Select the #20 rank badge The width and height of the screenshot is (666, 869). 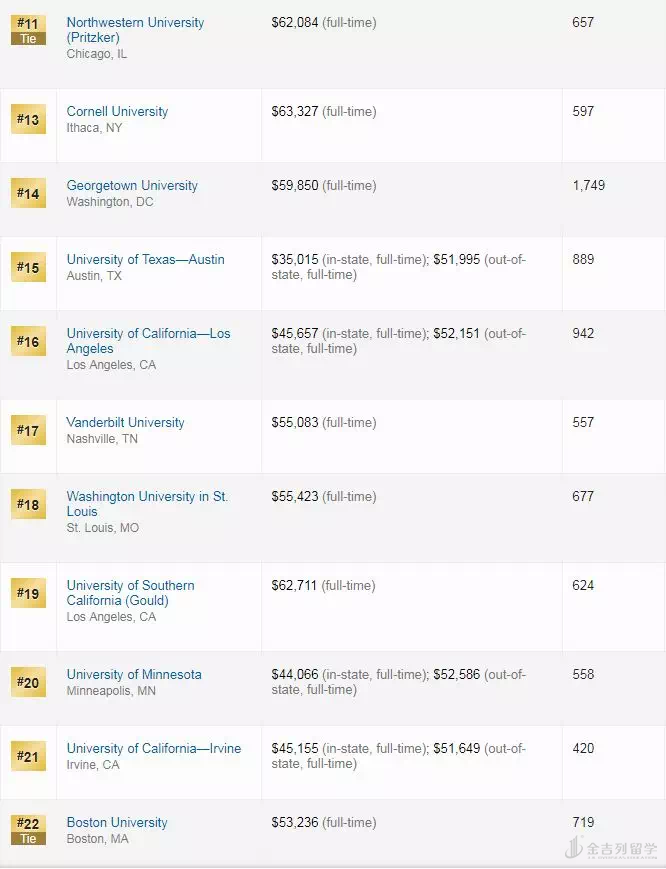point(28,683)
